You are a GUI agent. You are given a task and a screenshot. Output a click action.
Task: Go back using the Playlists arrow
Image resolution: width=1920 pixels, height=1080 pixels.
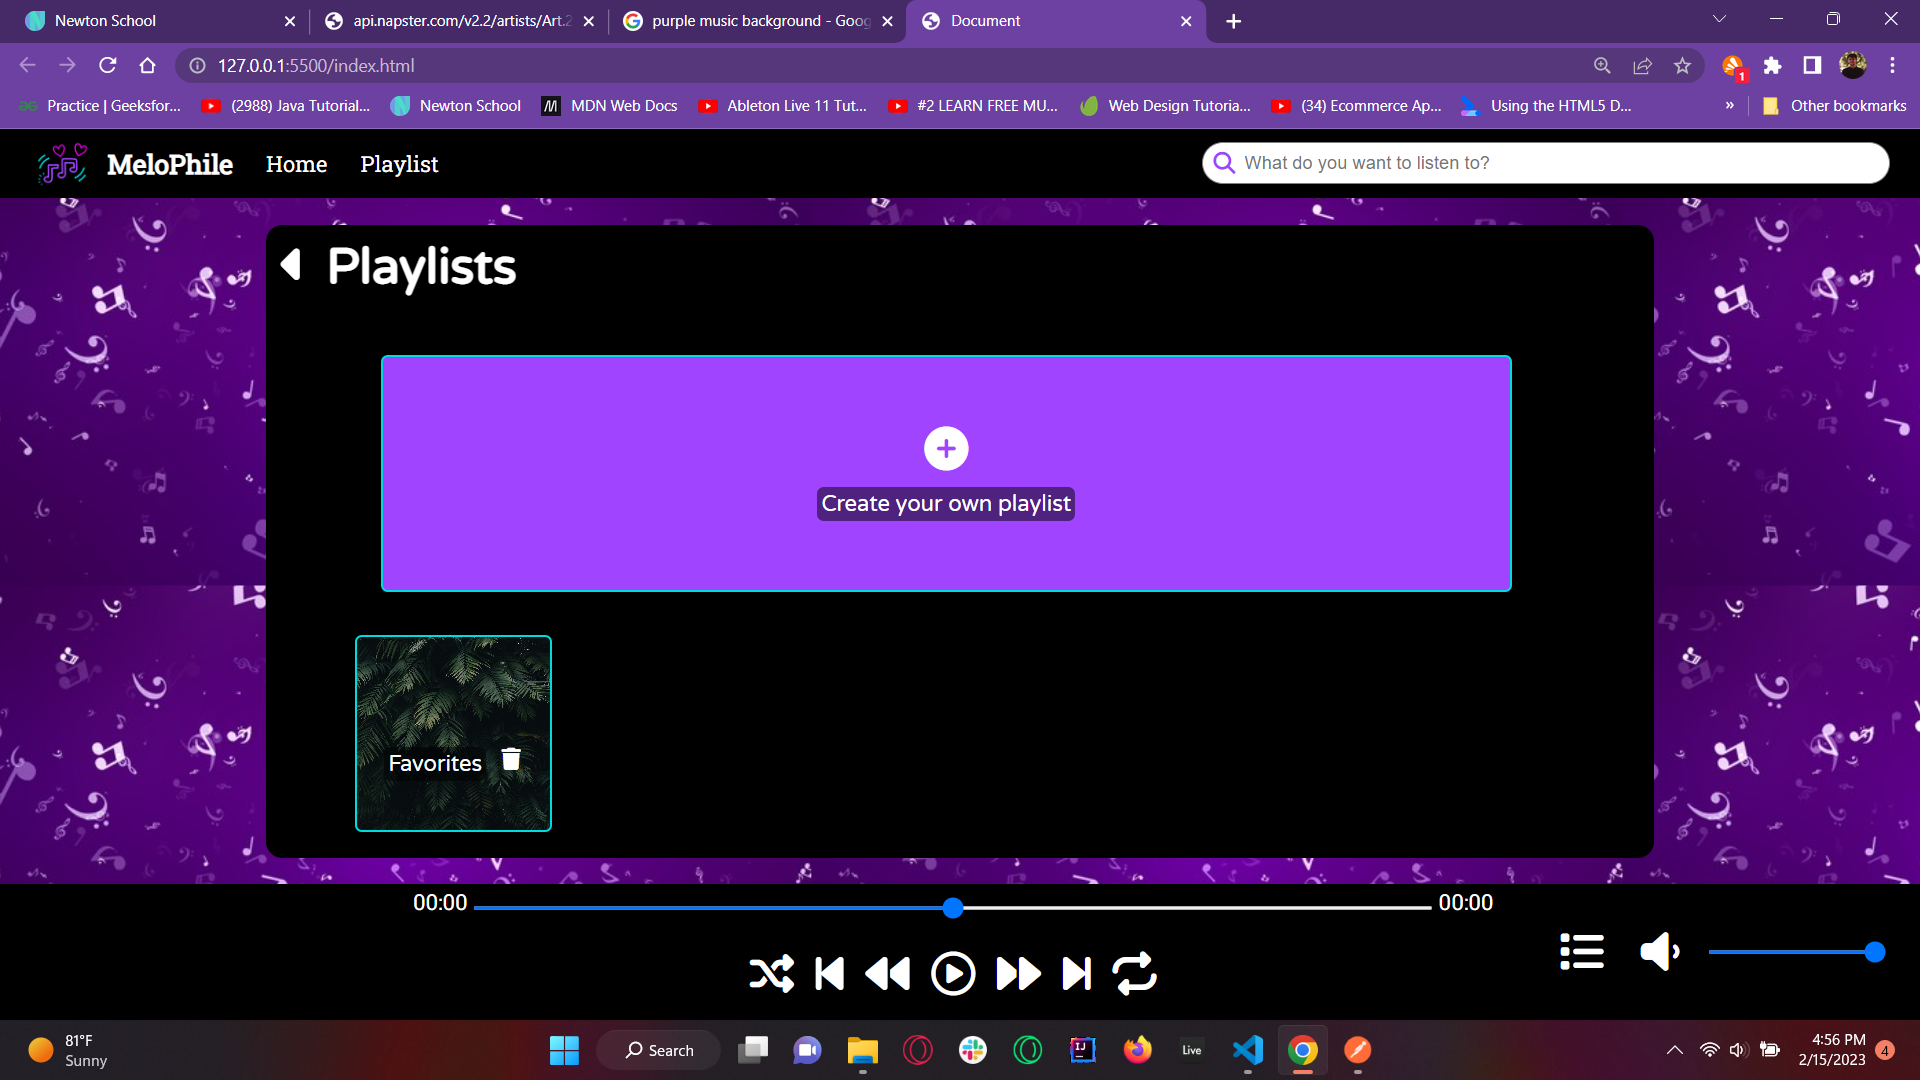coord(291,264)
